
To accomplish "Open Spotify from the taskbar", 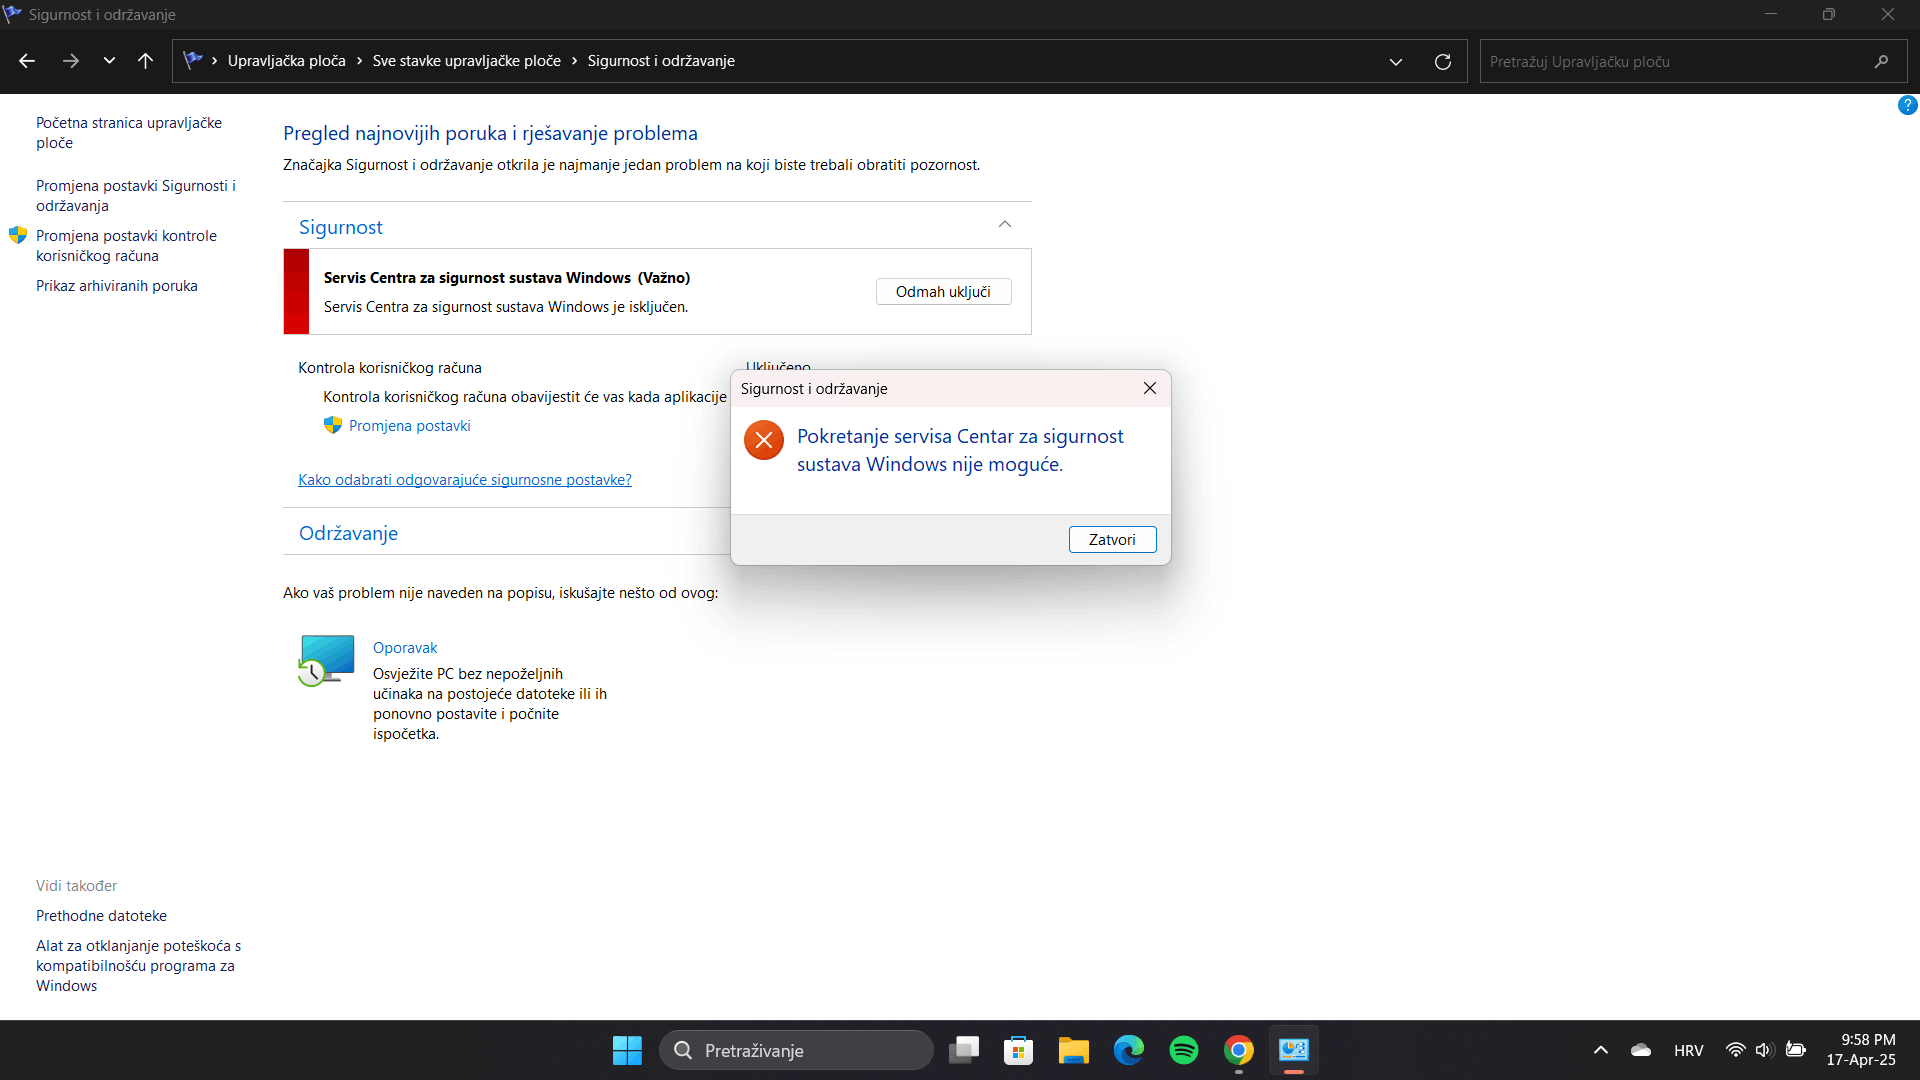I will click(x=1184, y=1050).
